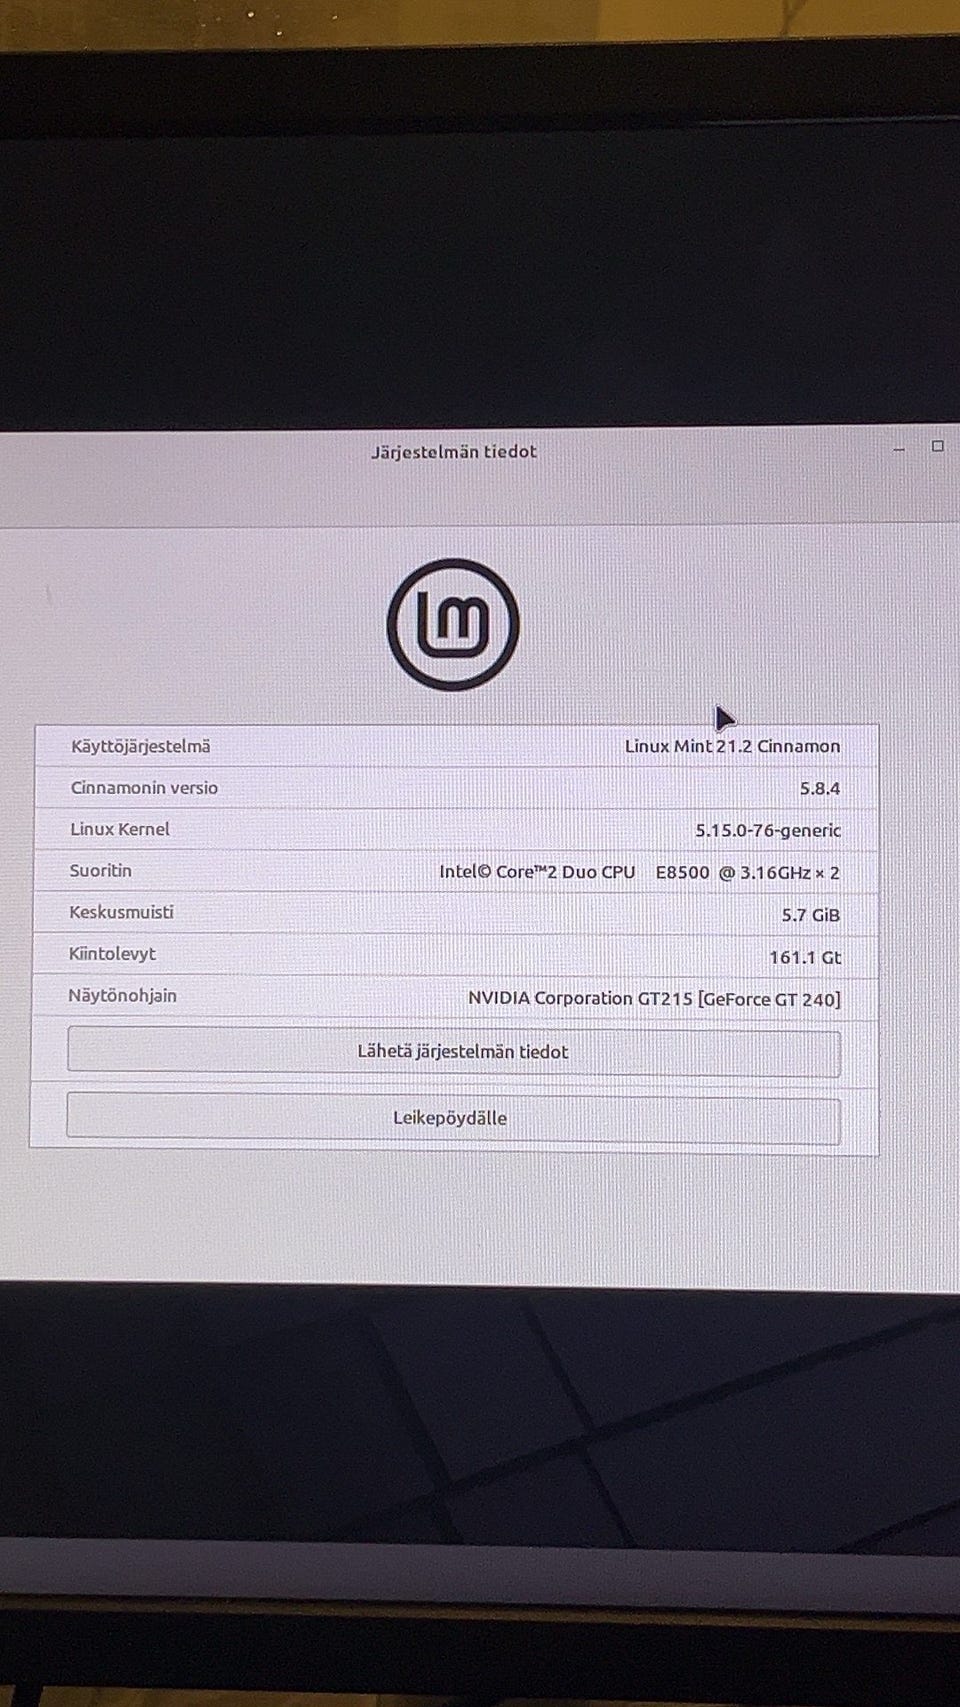Viewport: 960px width, 1707px height.
Task: Select the 'Näytönohjain' label
Action: point(122,996)
